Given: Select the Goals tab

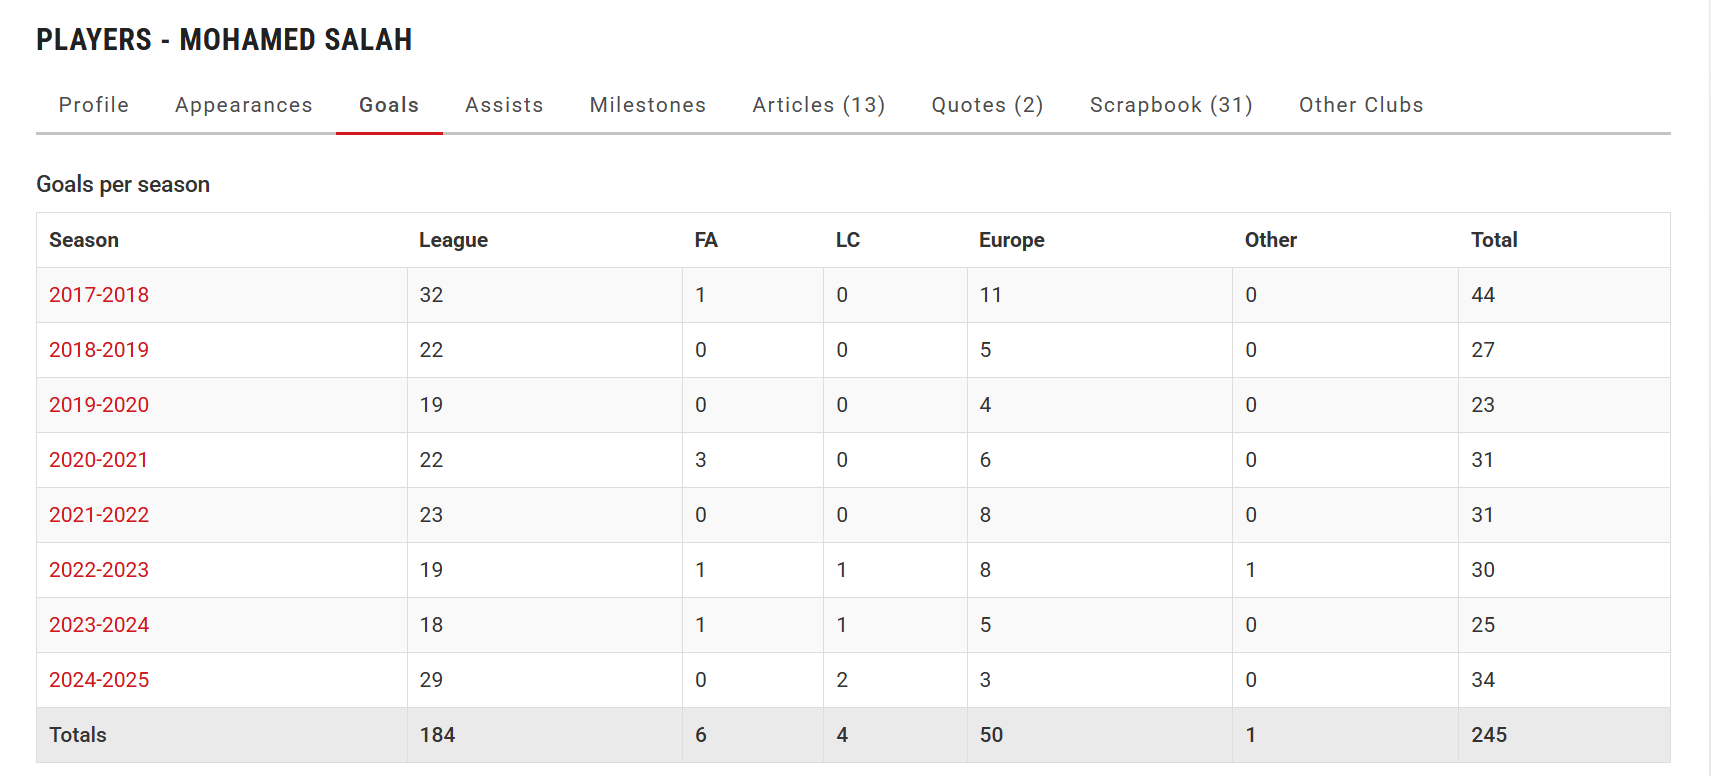Looking at the screenshot, I should (389, 105).
